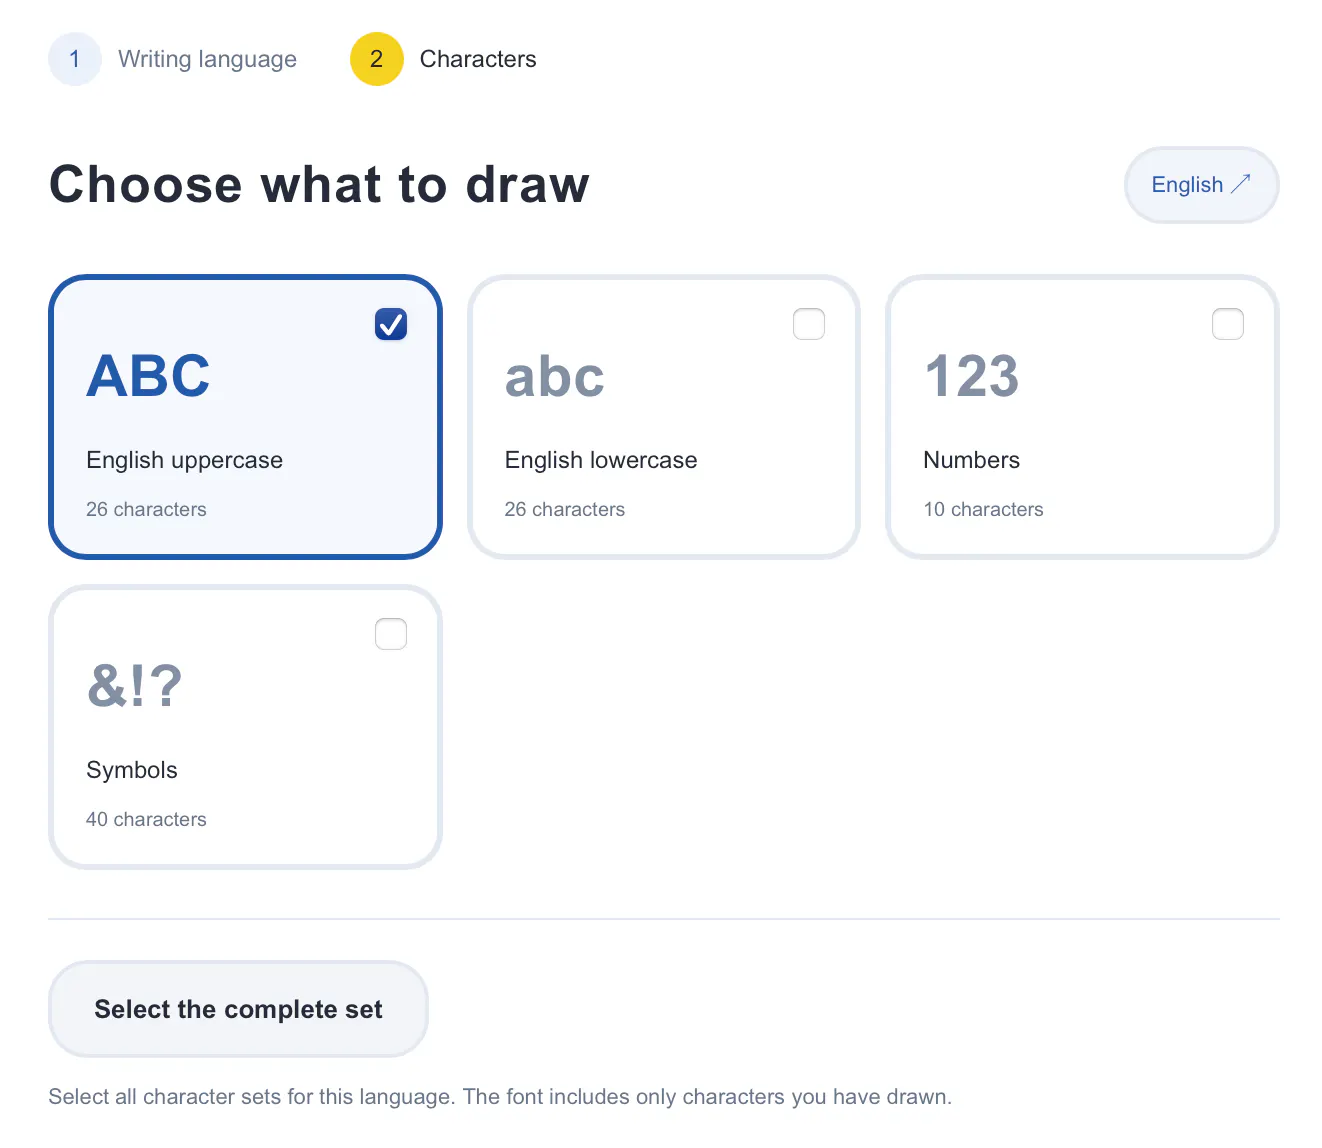Check the English lowercase checkbox

809,324
